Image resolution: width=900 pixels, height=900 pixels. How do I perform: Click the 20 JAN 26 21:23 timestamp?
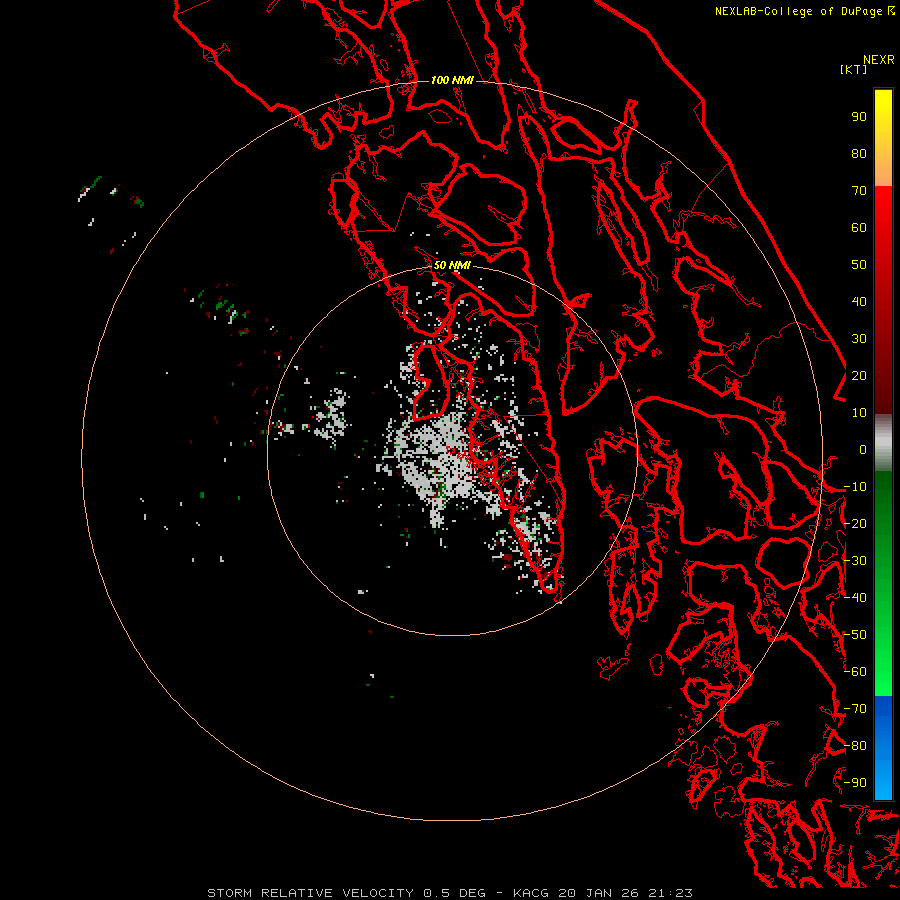click(626, 893)
